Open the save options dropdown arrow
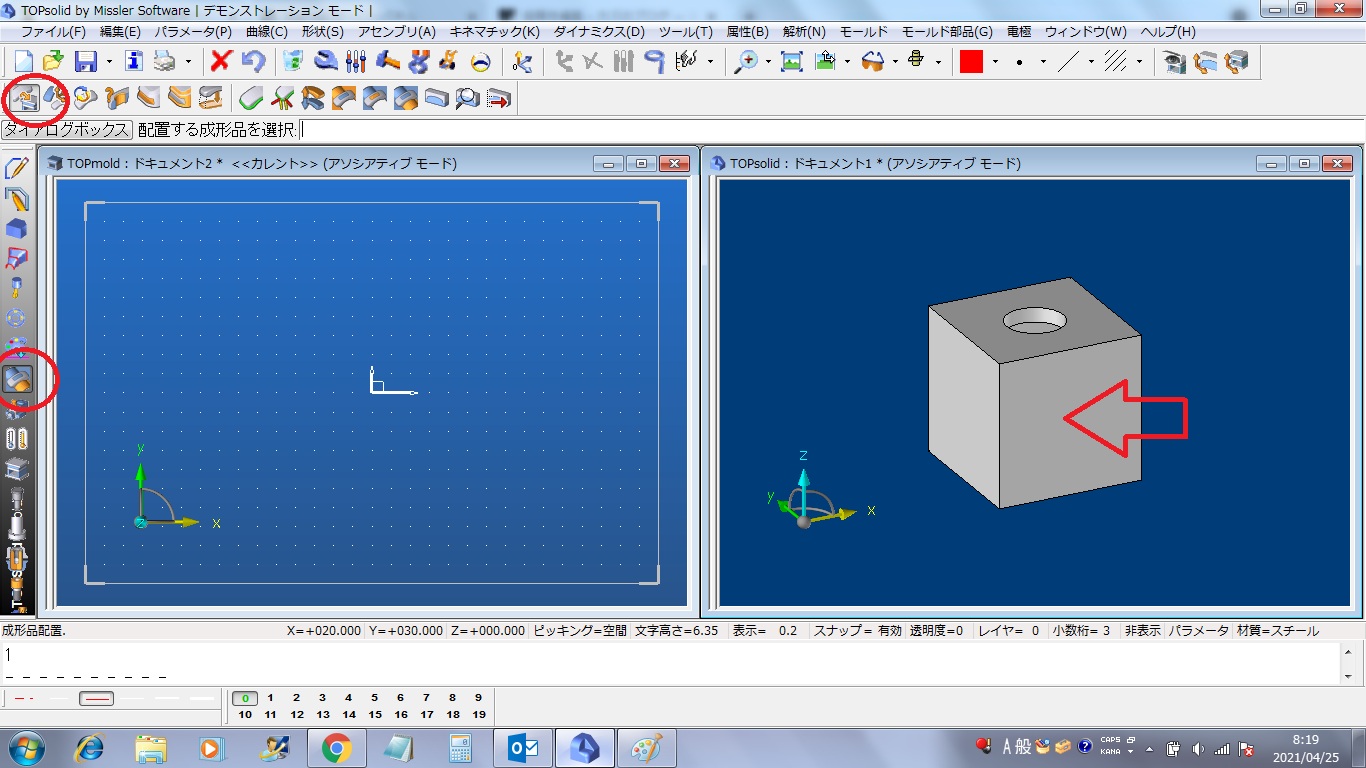Screen dimensions: 1366x768 [x=109, y=62]
